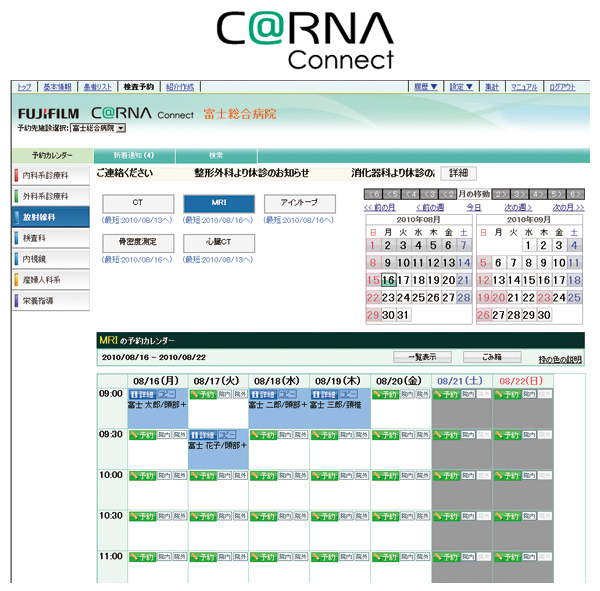The width and height of the screenshot is (600, 591).
Task: Click 院外 button for 08/17 at 09:00
Action: click(x=240, y=394)
